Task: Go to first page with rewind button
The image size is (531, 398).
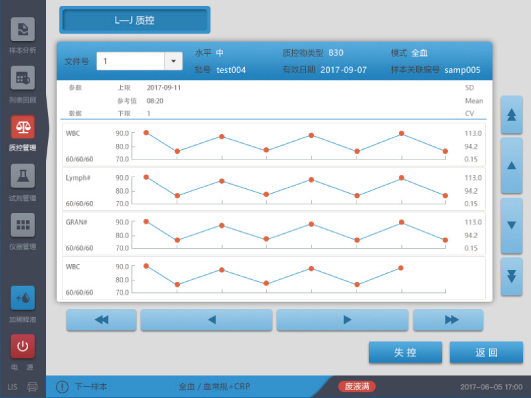Action: point(102,320)
